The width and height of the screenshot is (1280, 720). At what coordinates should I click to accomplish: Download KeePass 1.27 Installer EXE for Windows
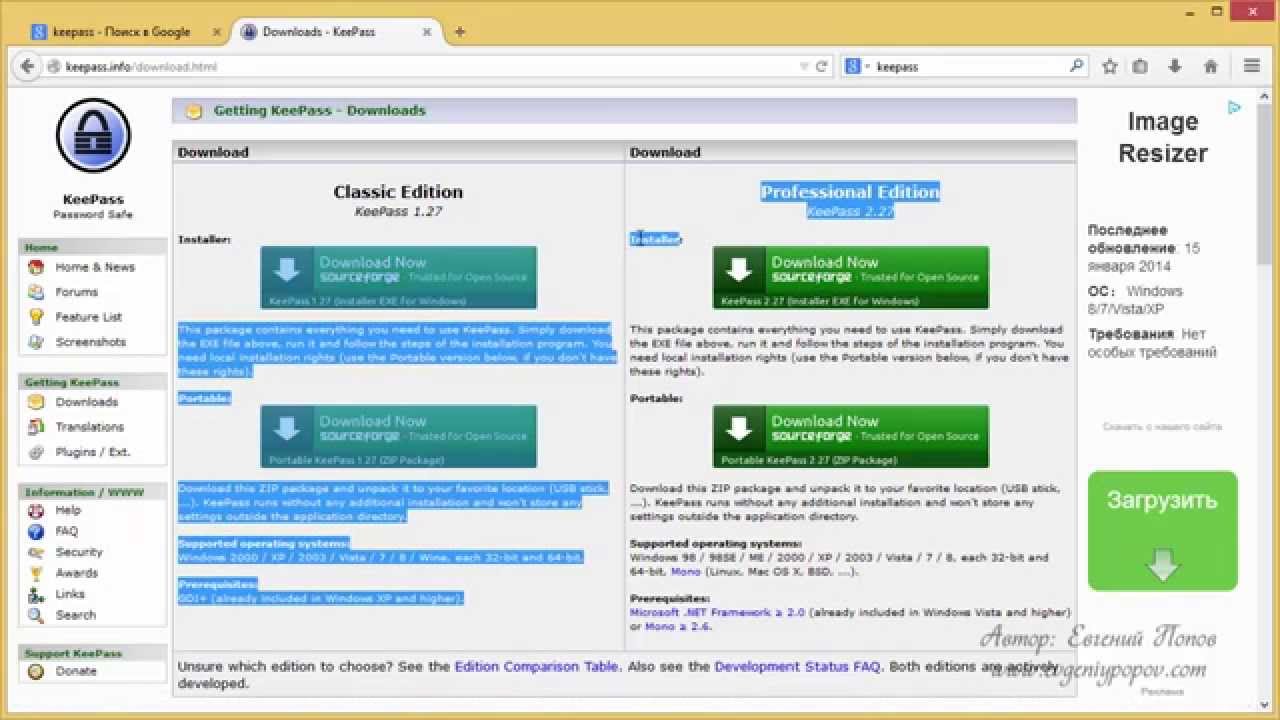pyautogui.click(x=399, y=278)
